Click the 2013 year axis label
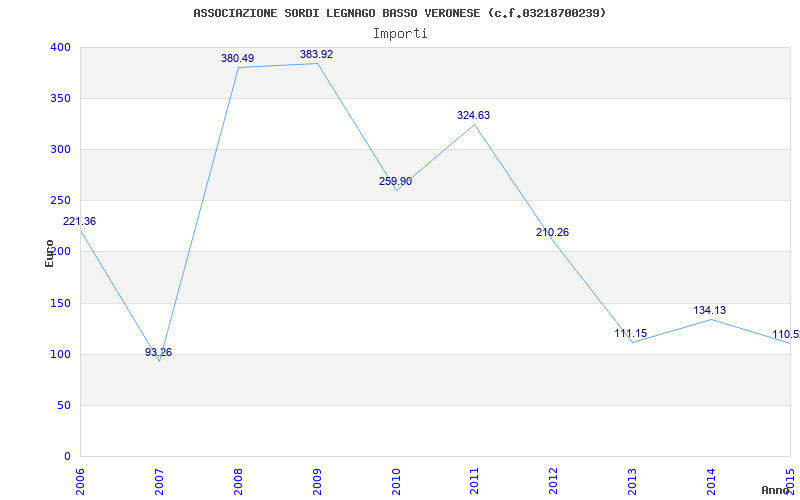The width and height of the screenshot is (800, 500). tap(633, 482)
